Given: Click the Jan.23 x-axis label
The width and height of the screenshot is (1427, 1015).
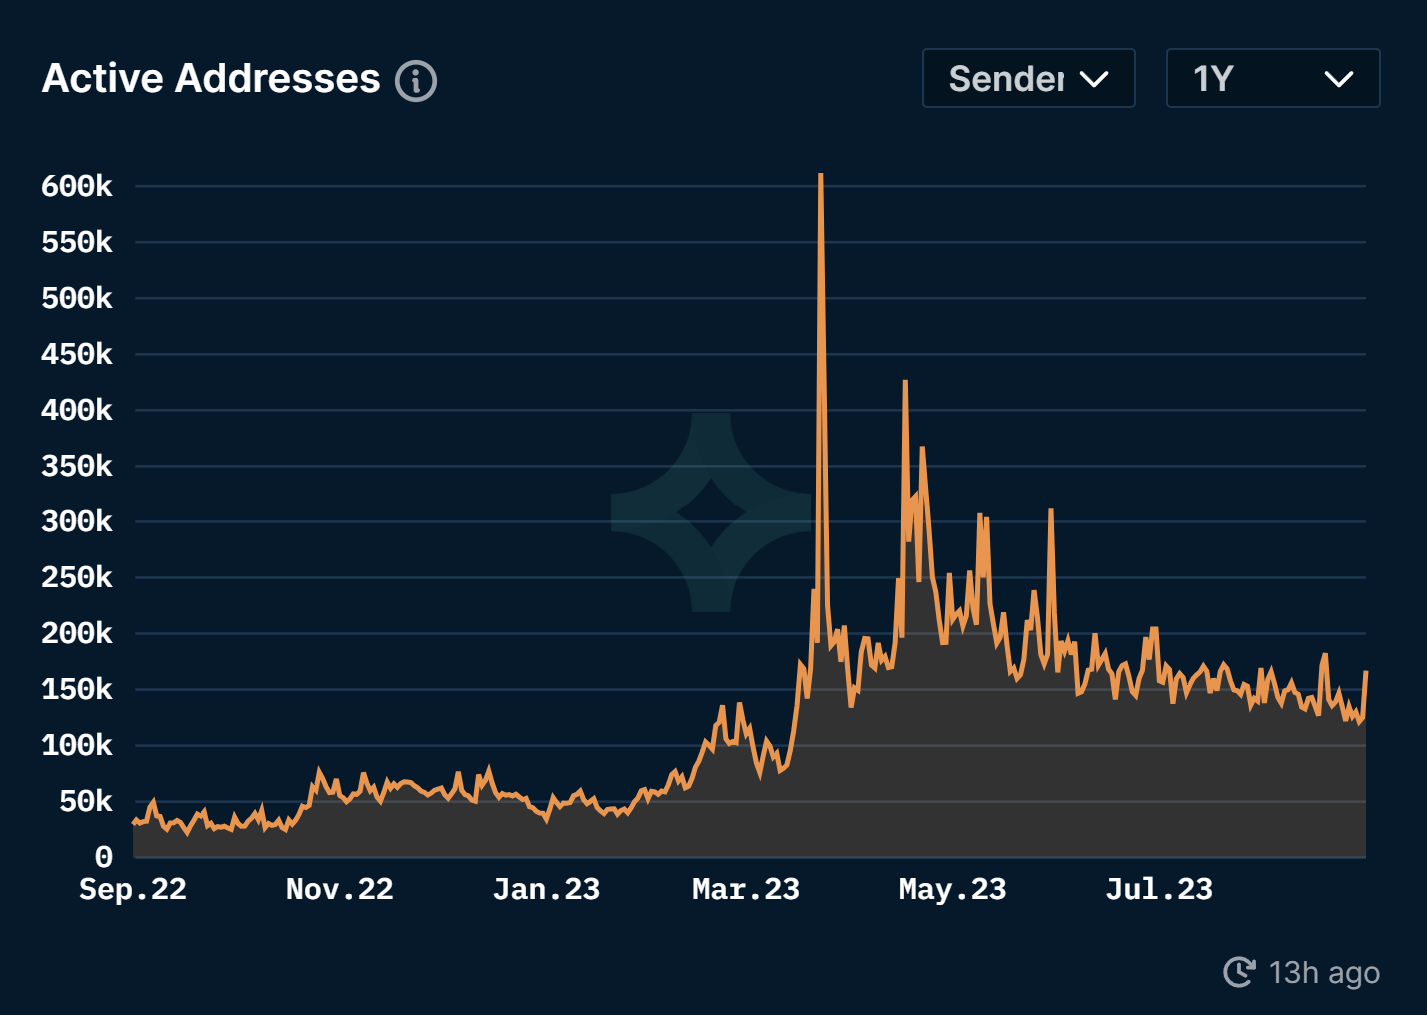Looking at the screenshot, I should 547,889.
